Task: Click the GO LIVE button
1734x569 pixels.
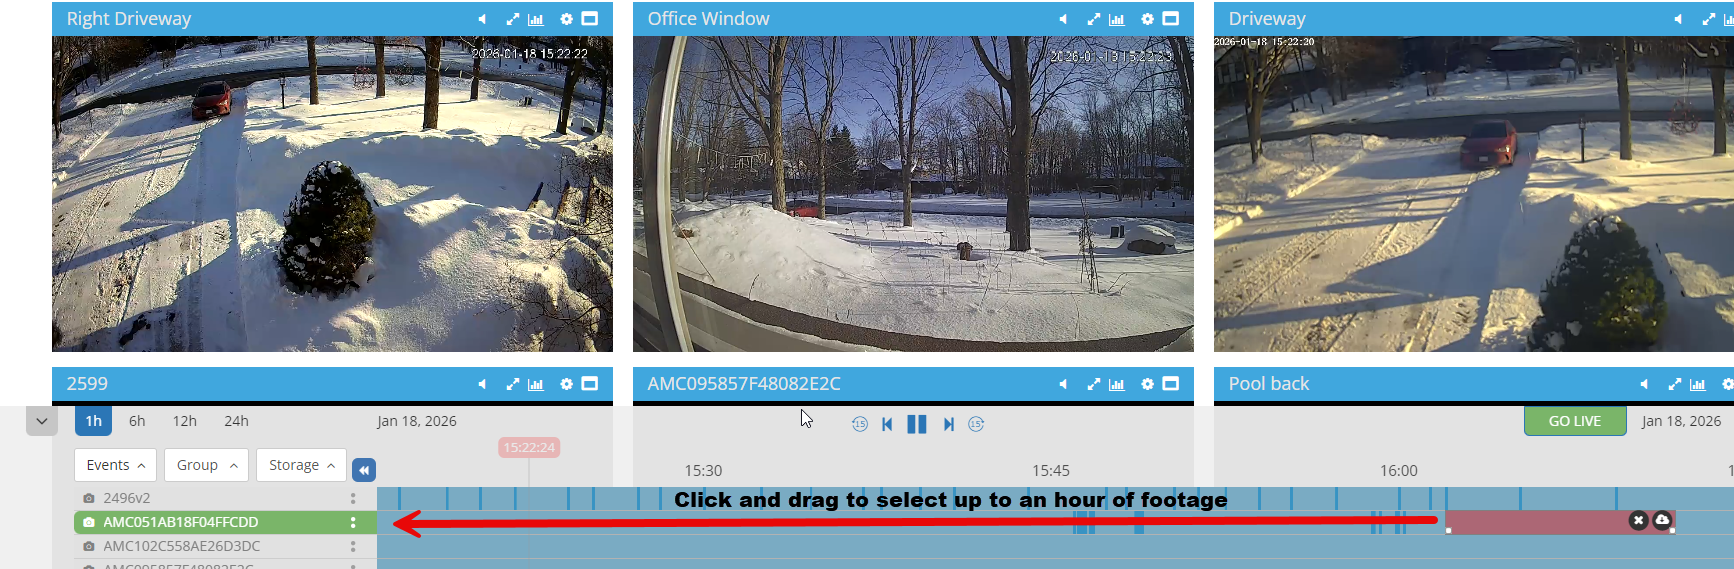Action: pos(1575,421)
